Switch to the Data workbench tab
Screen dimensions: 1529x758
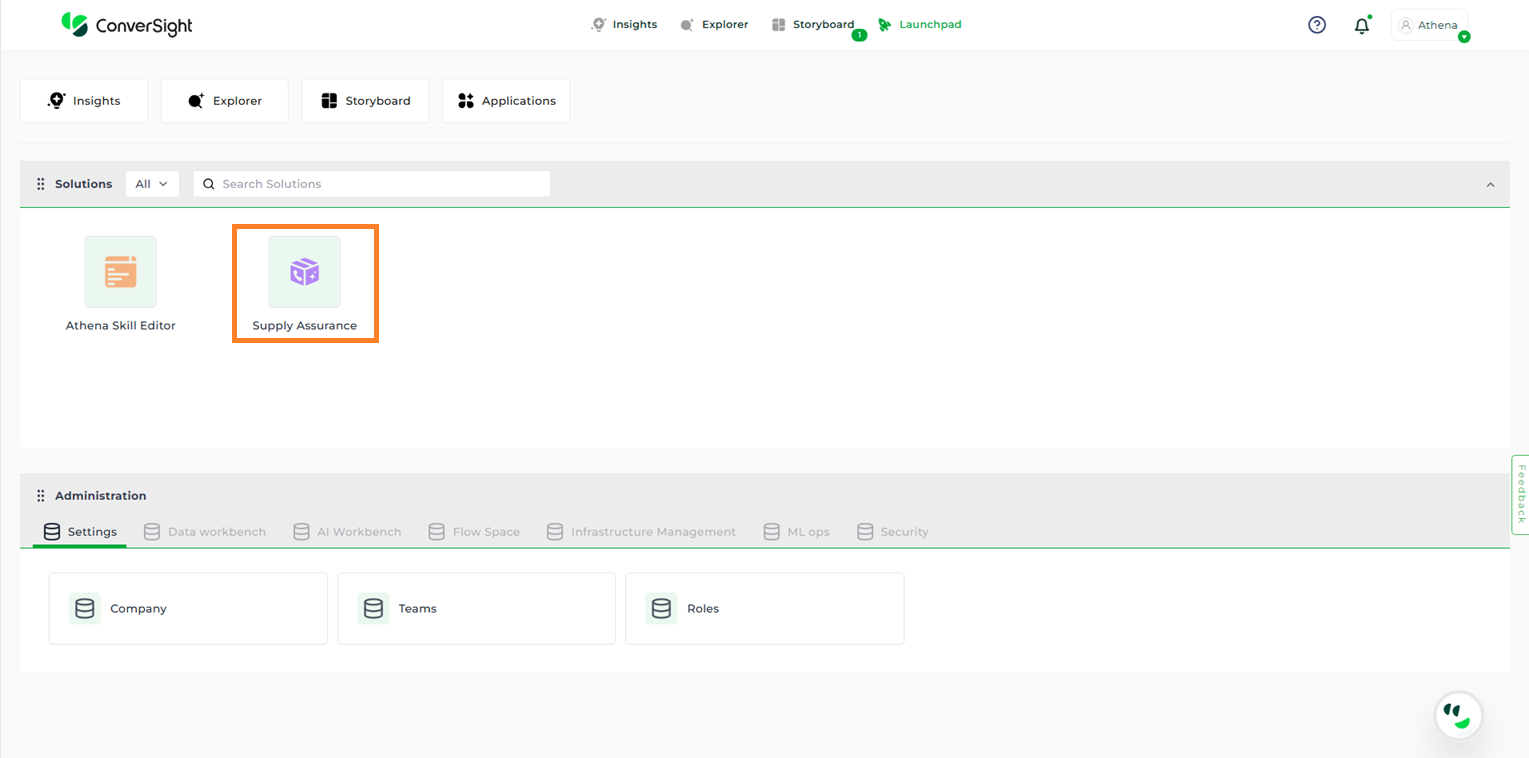click(x=205, y=532)
